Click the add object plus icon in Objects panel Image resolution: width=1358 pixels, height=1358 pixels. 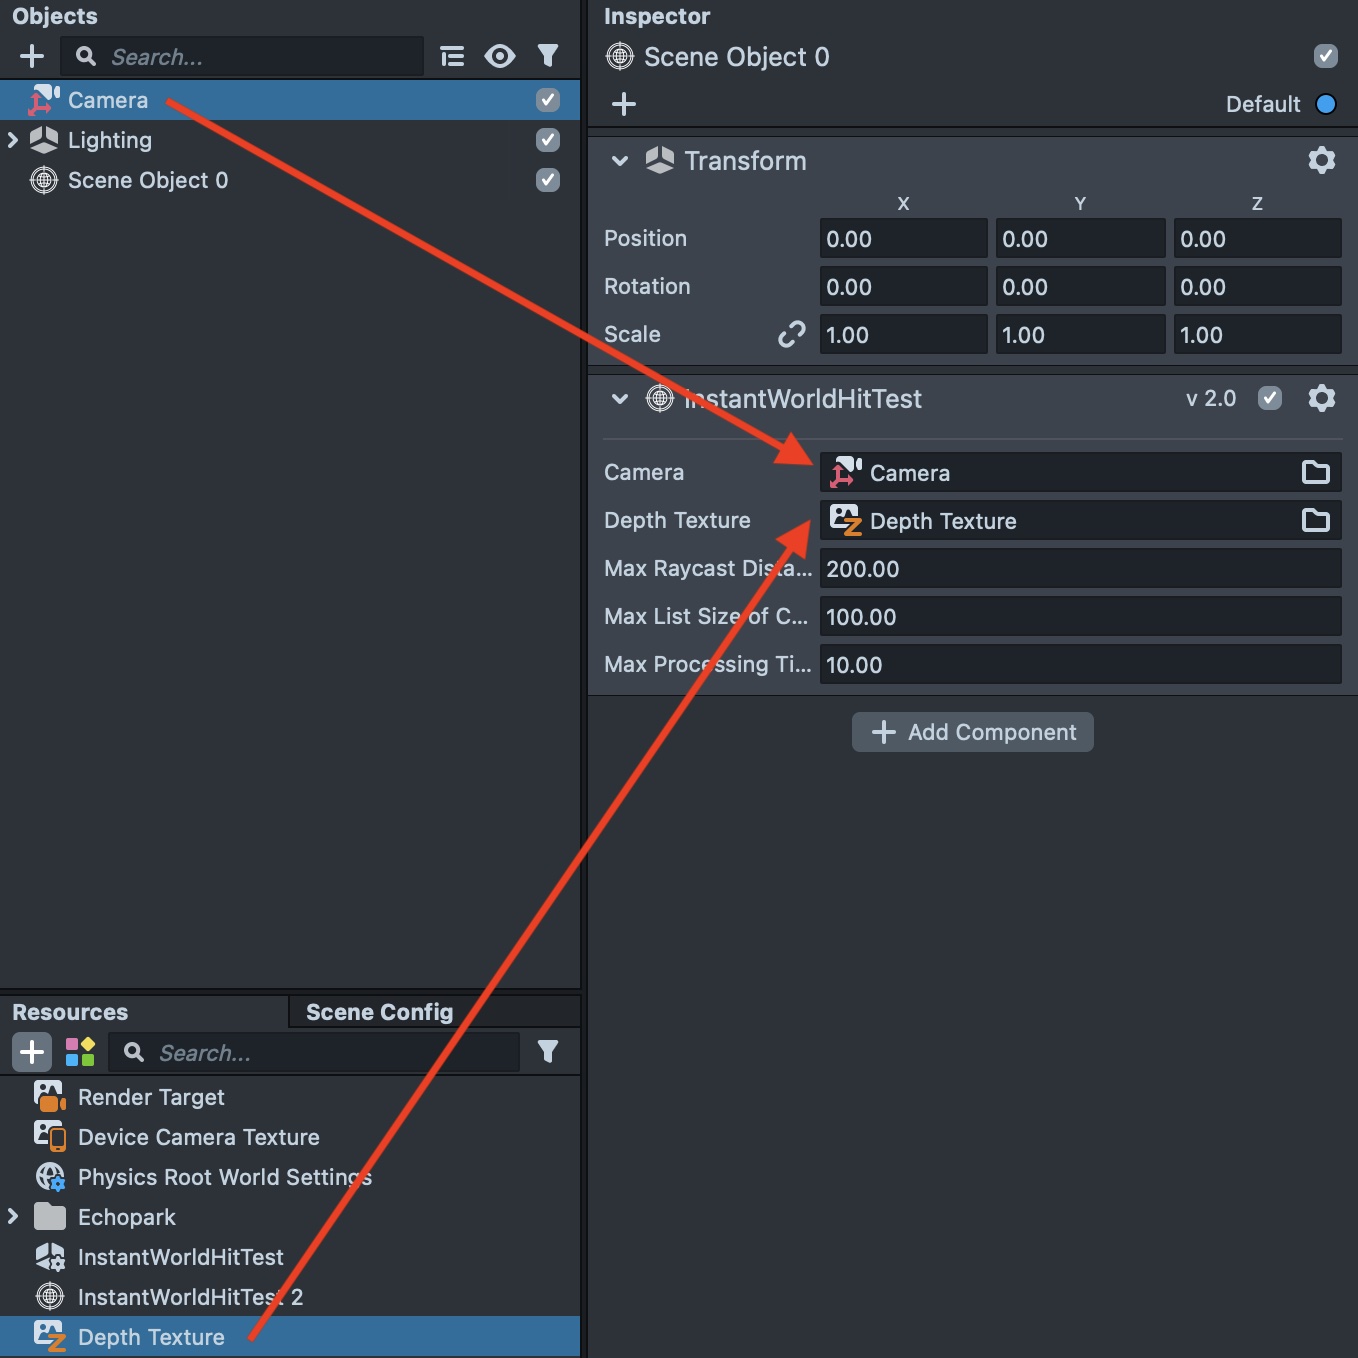[32, 56]
